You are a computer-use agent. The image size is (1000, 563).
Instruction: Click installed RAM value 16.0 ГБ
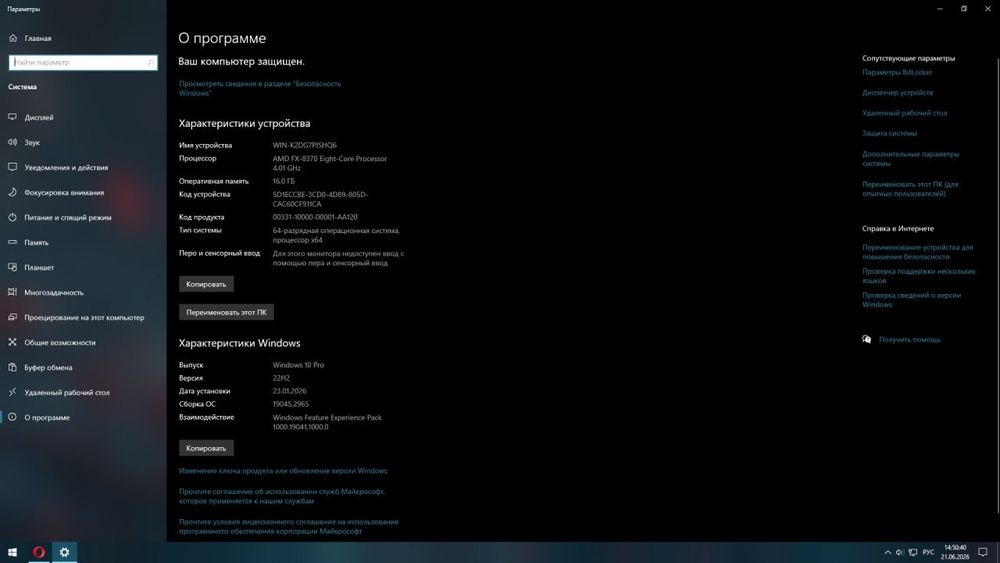(284, 181)
